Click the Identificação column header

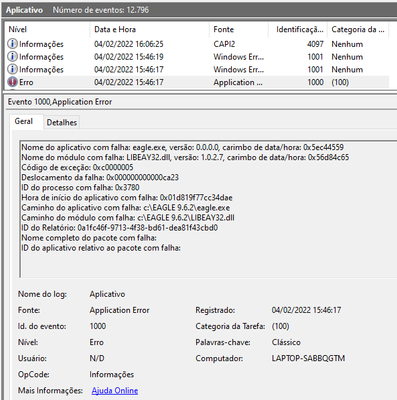click(299, 29)
